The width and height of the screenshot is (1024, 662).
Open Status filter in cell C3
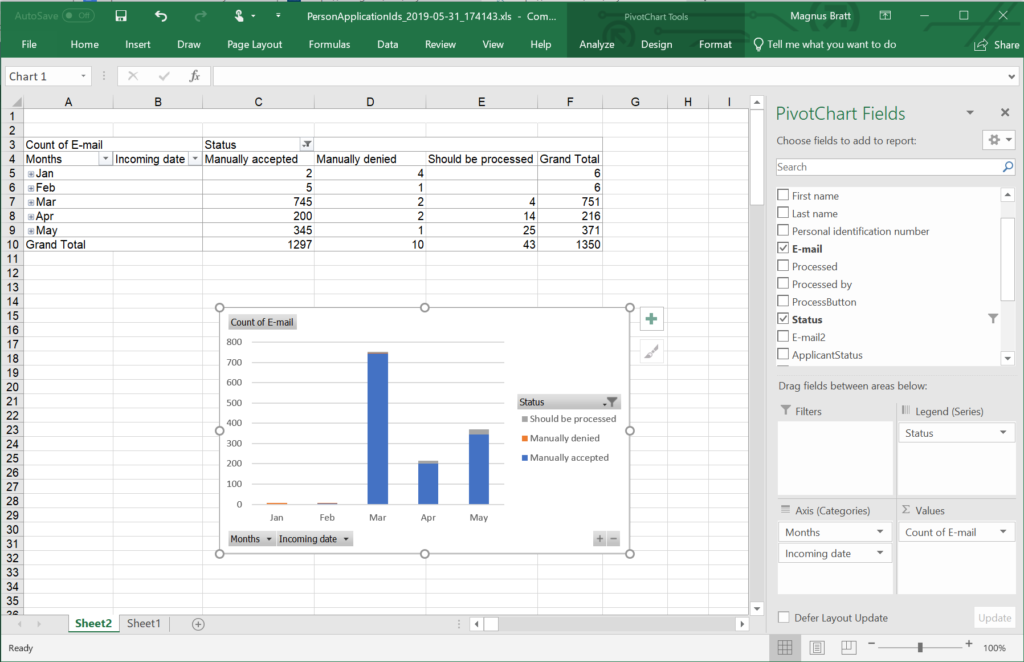pyautogui.click(x=306, y=144)
